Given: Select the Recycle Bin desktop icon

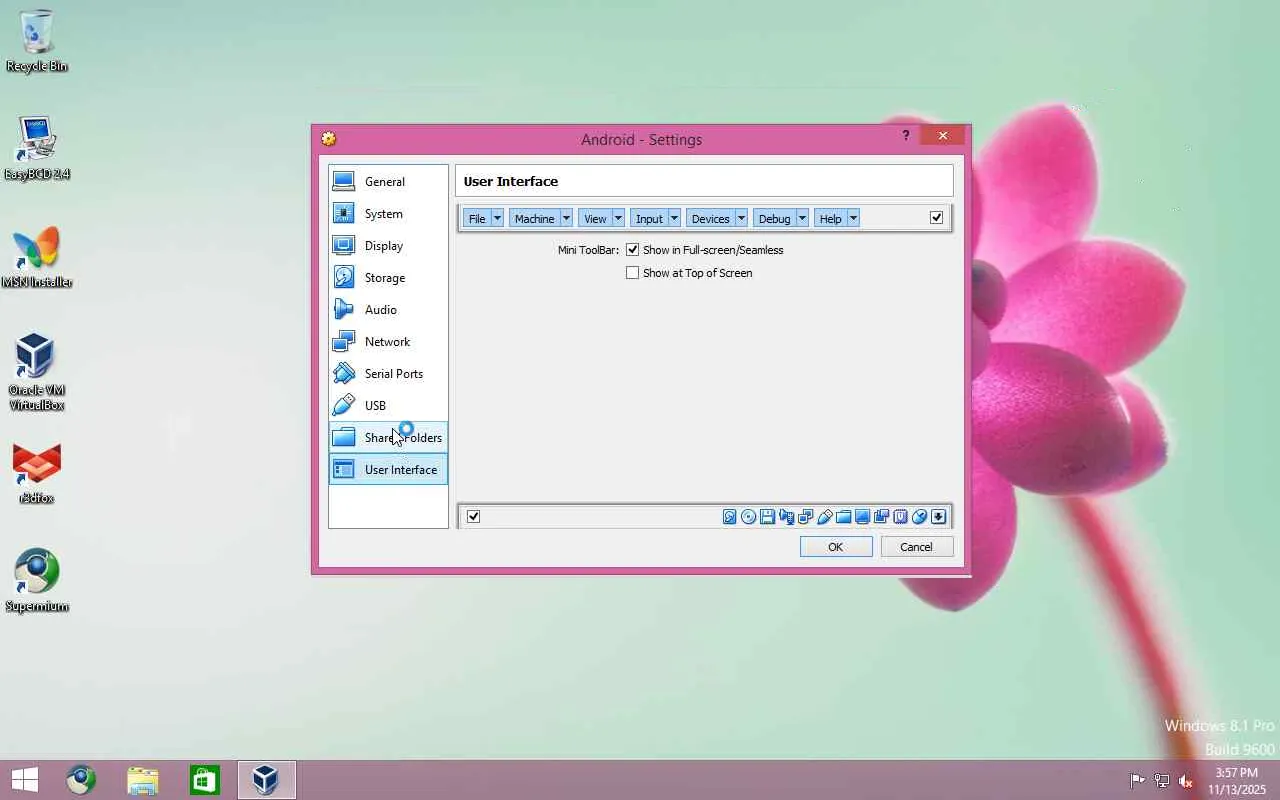Looking at the screenshot, I should [x=37, y=41].
